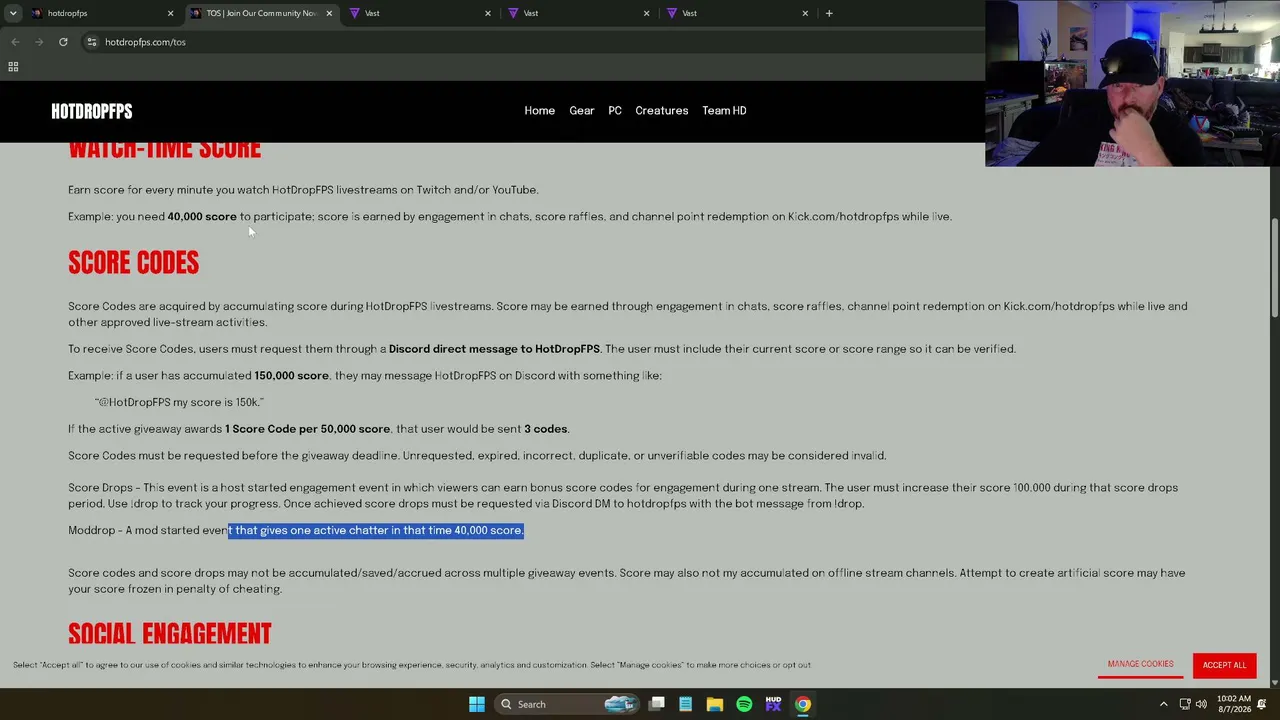Open the Windows Start menu

(x=477, y=704)
